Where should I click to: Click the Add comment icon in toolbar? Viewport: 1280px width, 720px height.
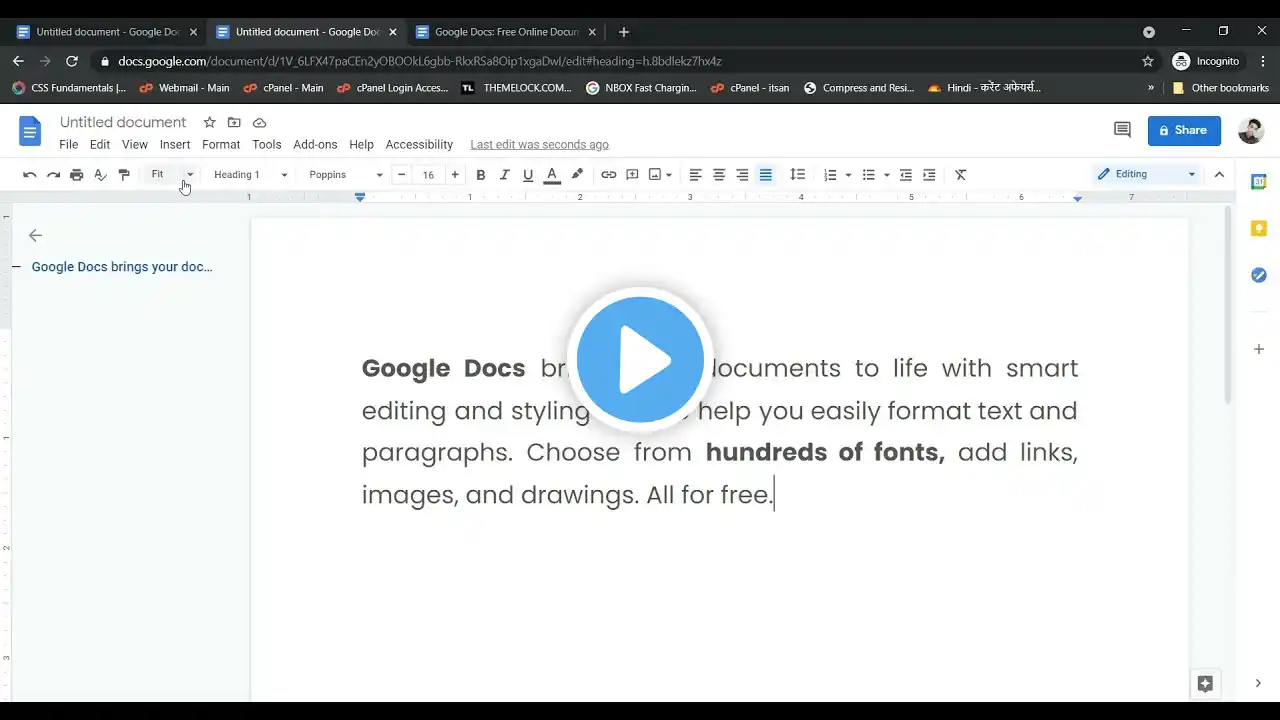(x=632, y=175)
